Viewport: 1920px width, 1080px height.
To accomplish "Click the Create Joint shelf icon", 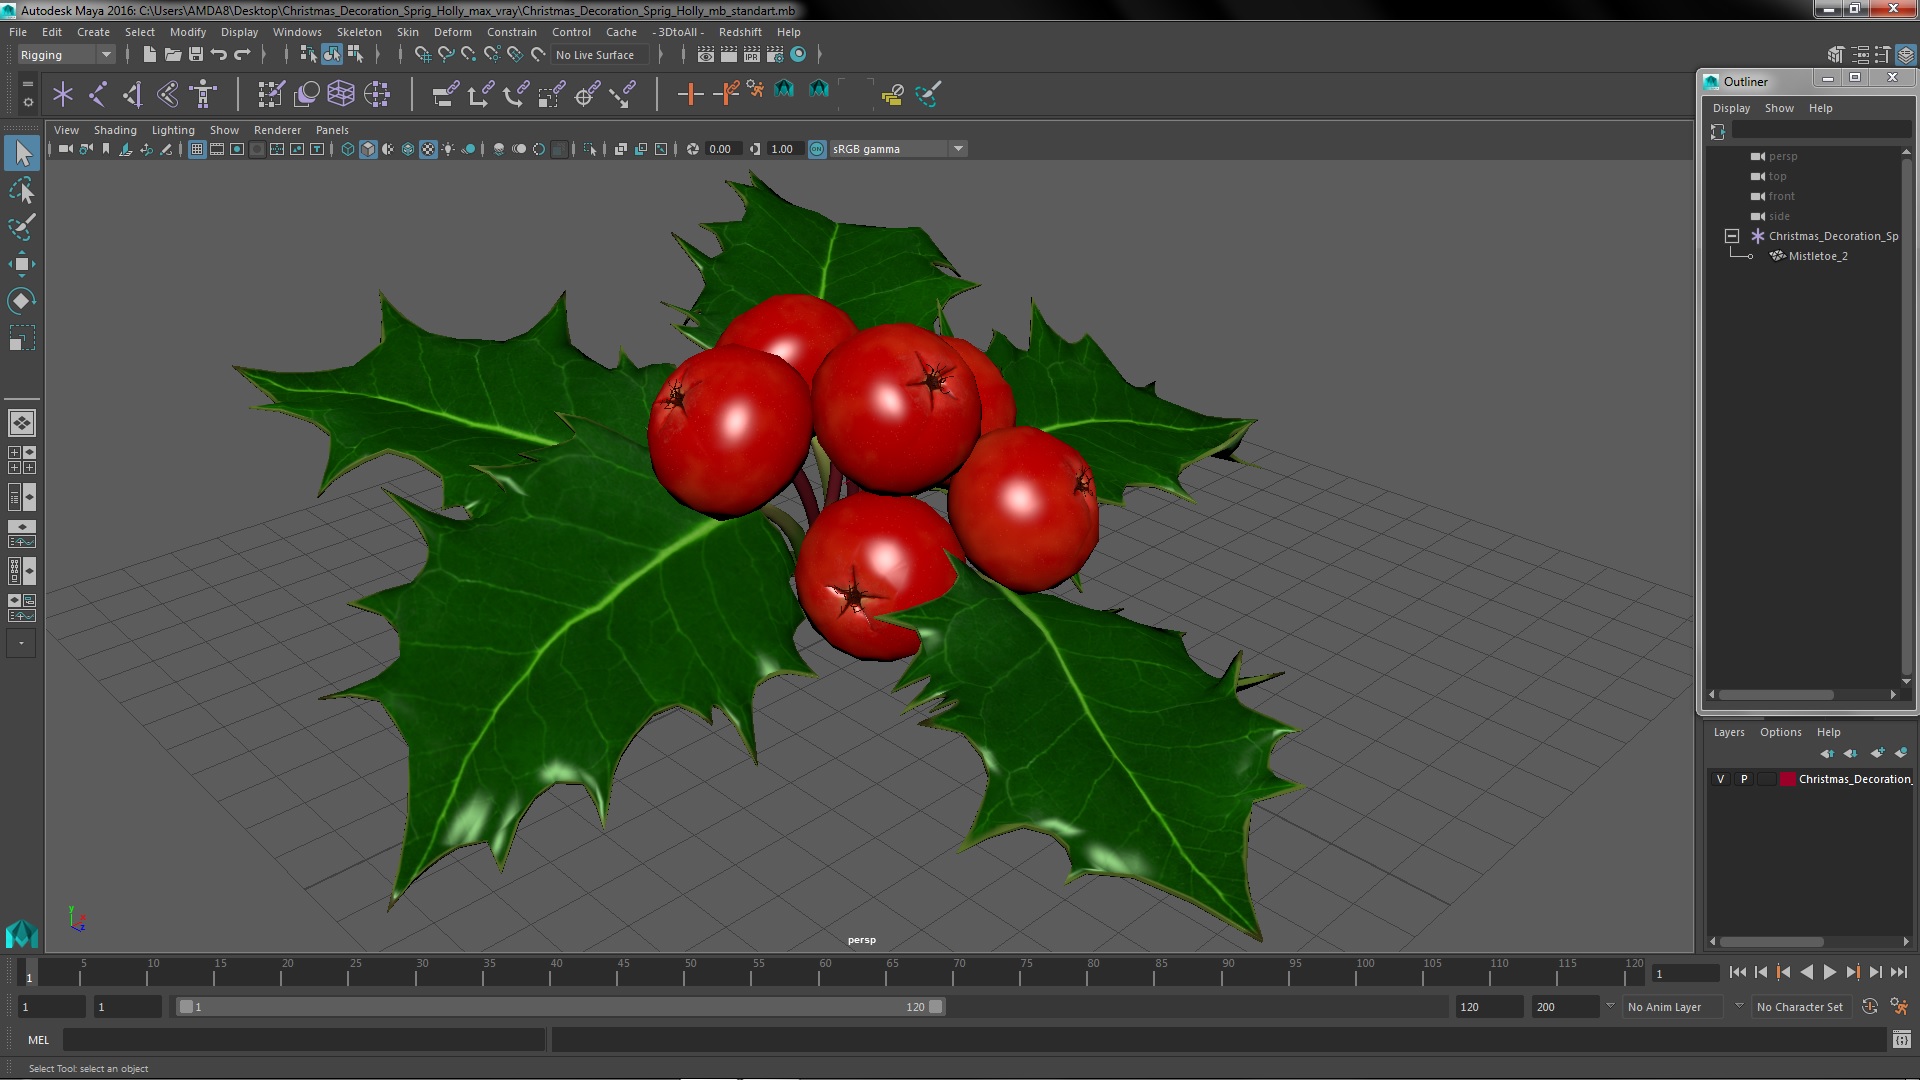I will coord(98,94).
